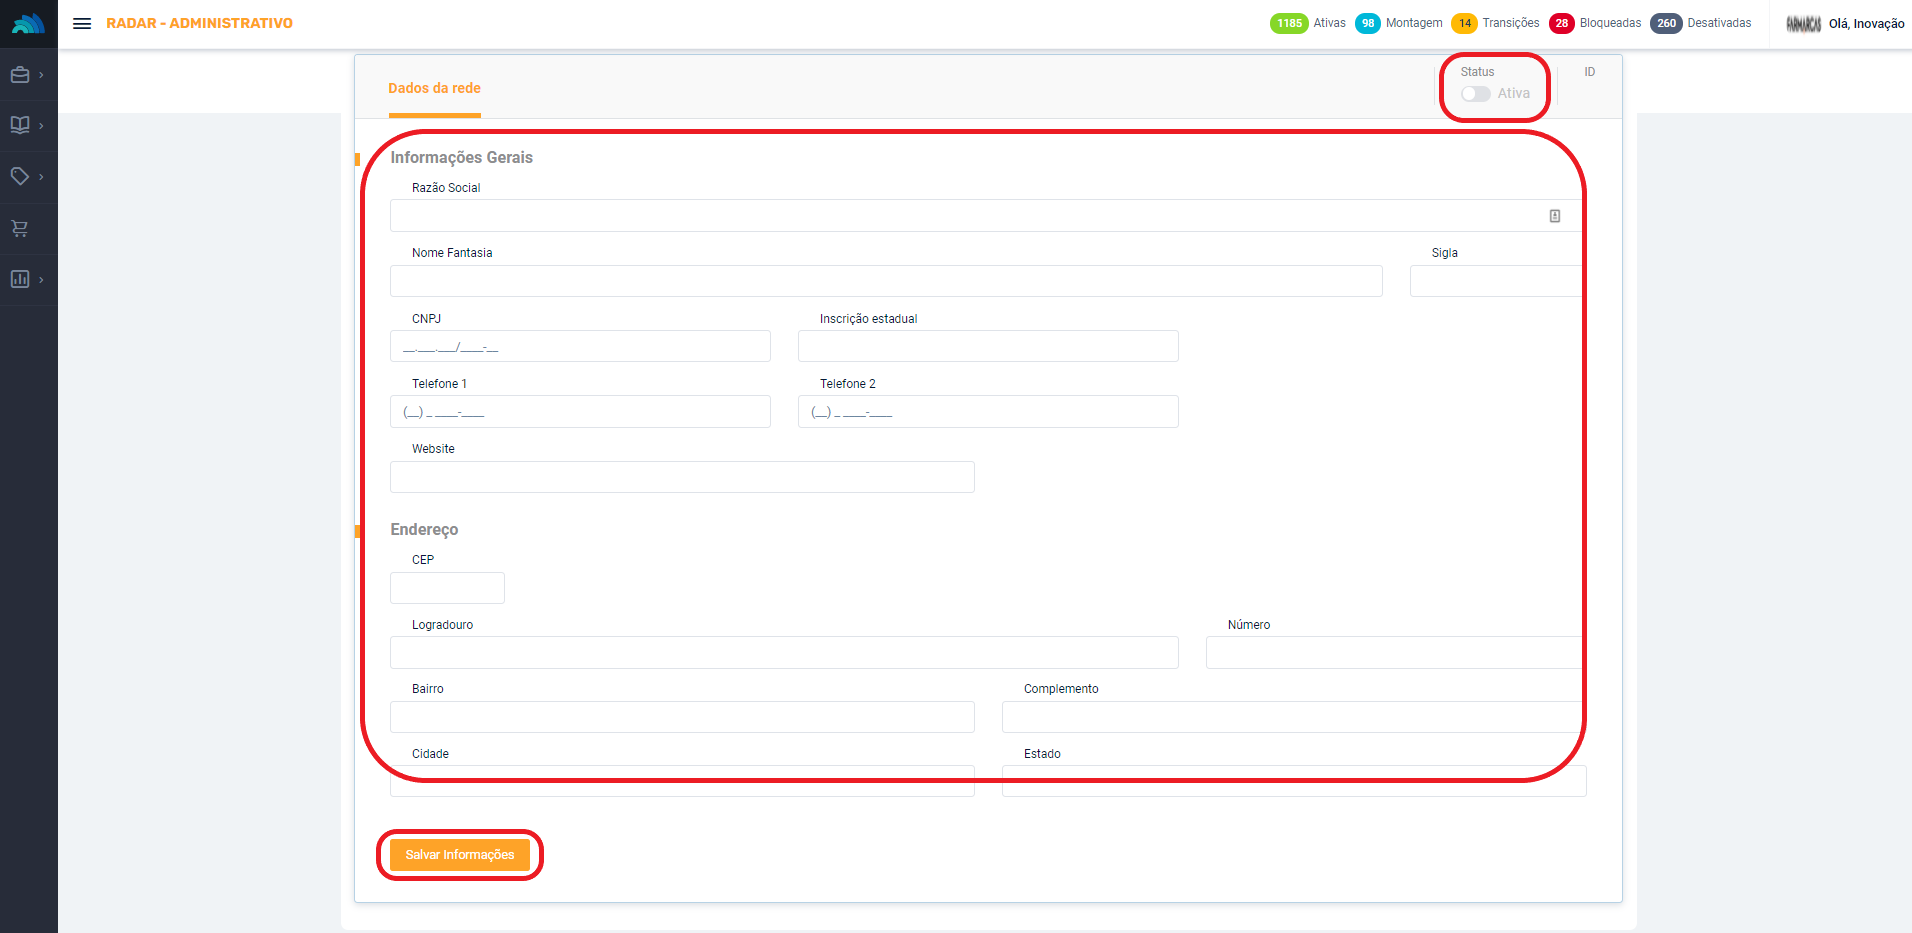Open the 1185 Ativas status filter
This screenshot has height=933, width=1912.
(x=1308, y=23)
